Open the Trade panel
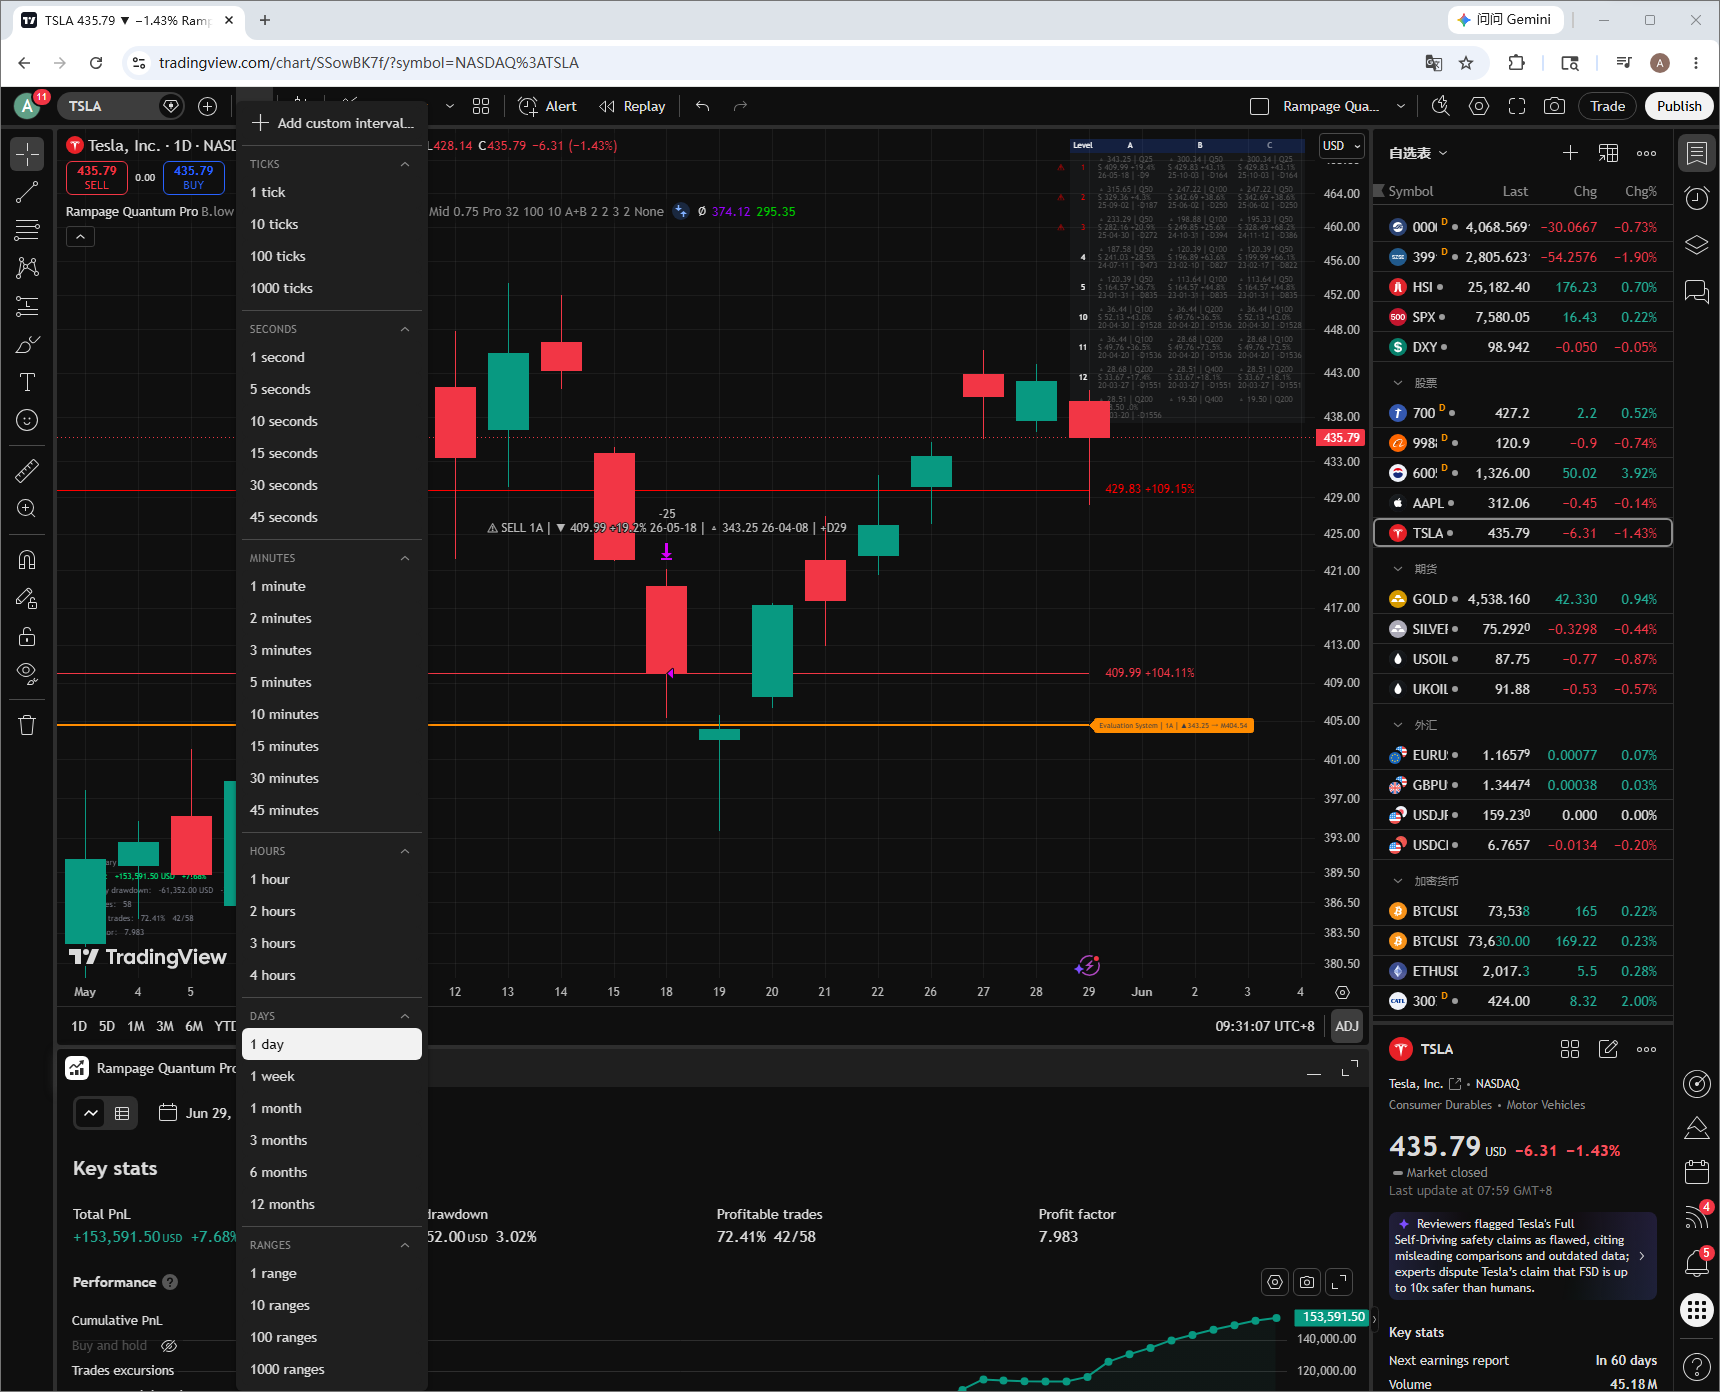Image resolution: width=1720 pixels, height=1392 pixels. pos(1607,106)
